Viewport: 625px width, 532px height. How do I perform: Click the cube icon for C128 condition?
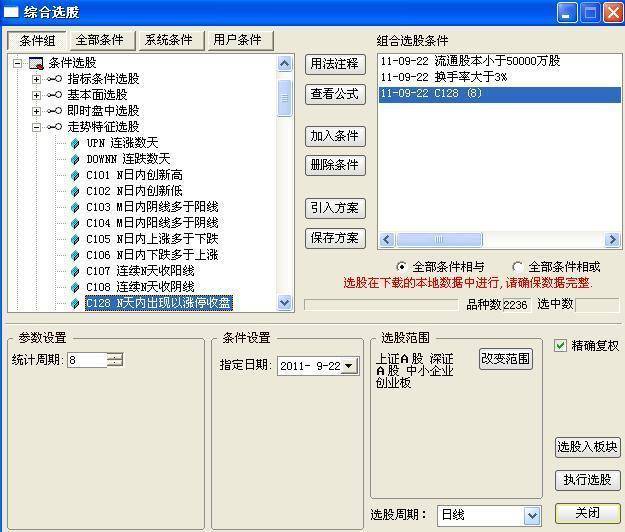[75, 303]
